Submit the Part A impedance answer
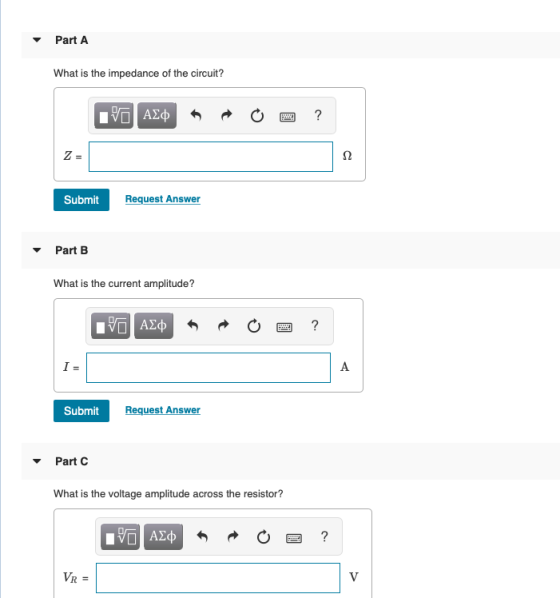Image resolution: width=560 pixels, height=598 pixels. pos(81,199)
